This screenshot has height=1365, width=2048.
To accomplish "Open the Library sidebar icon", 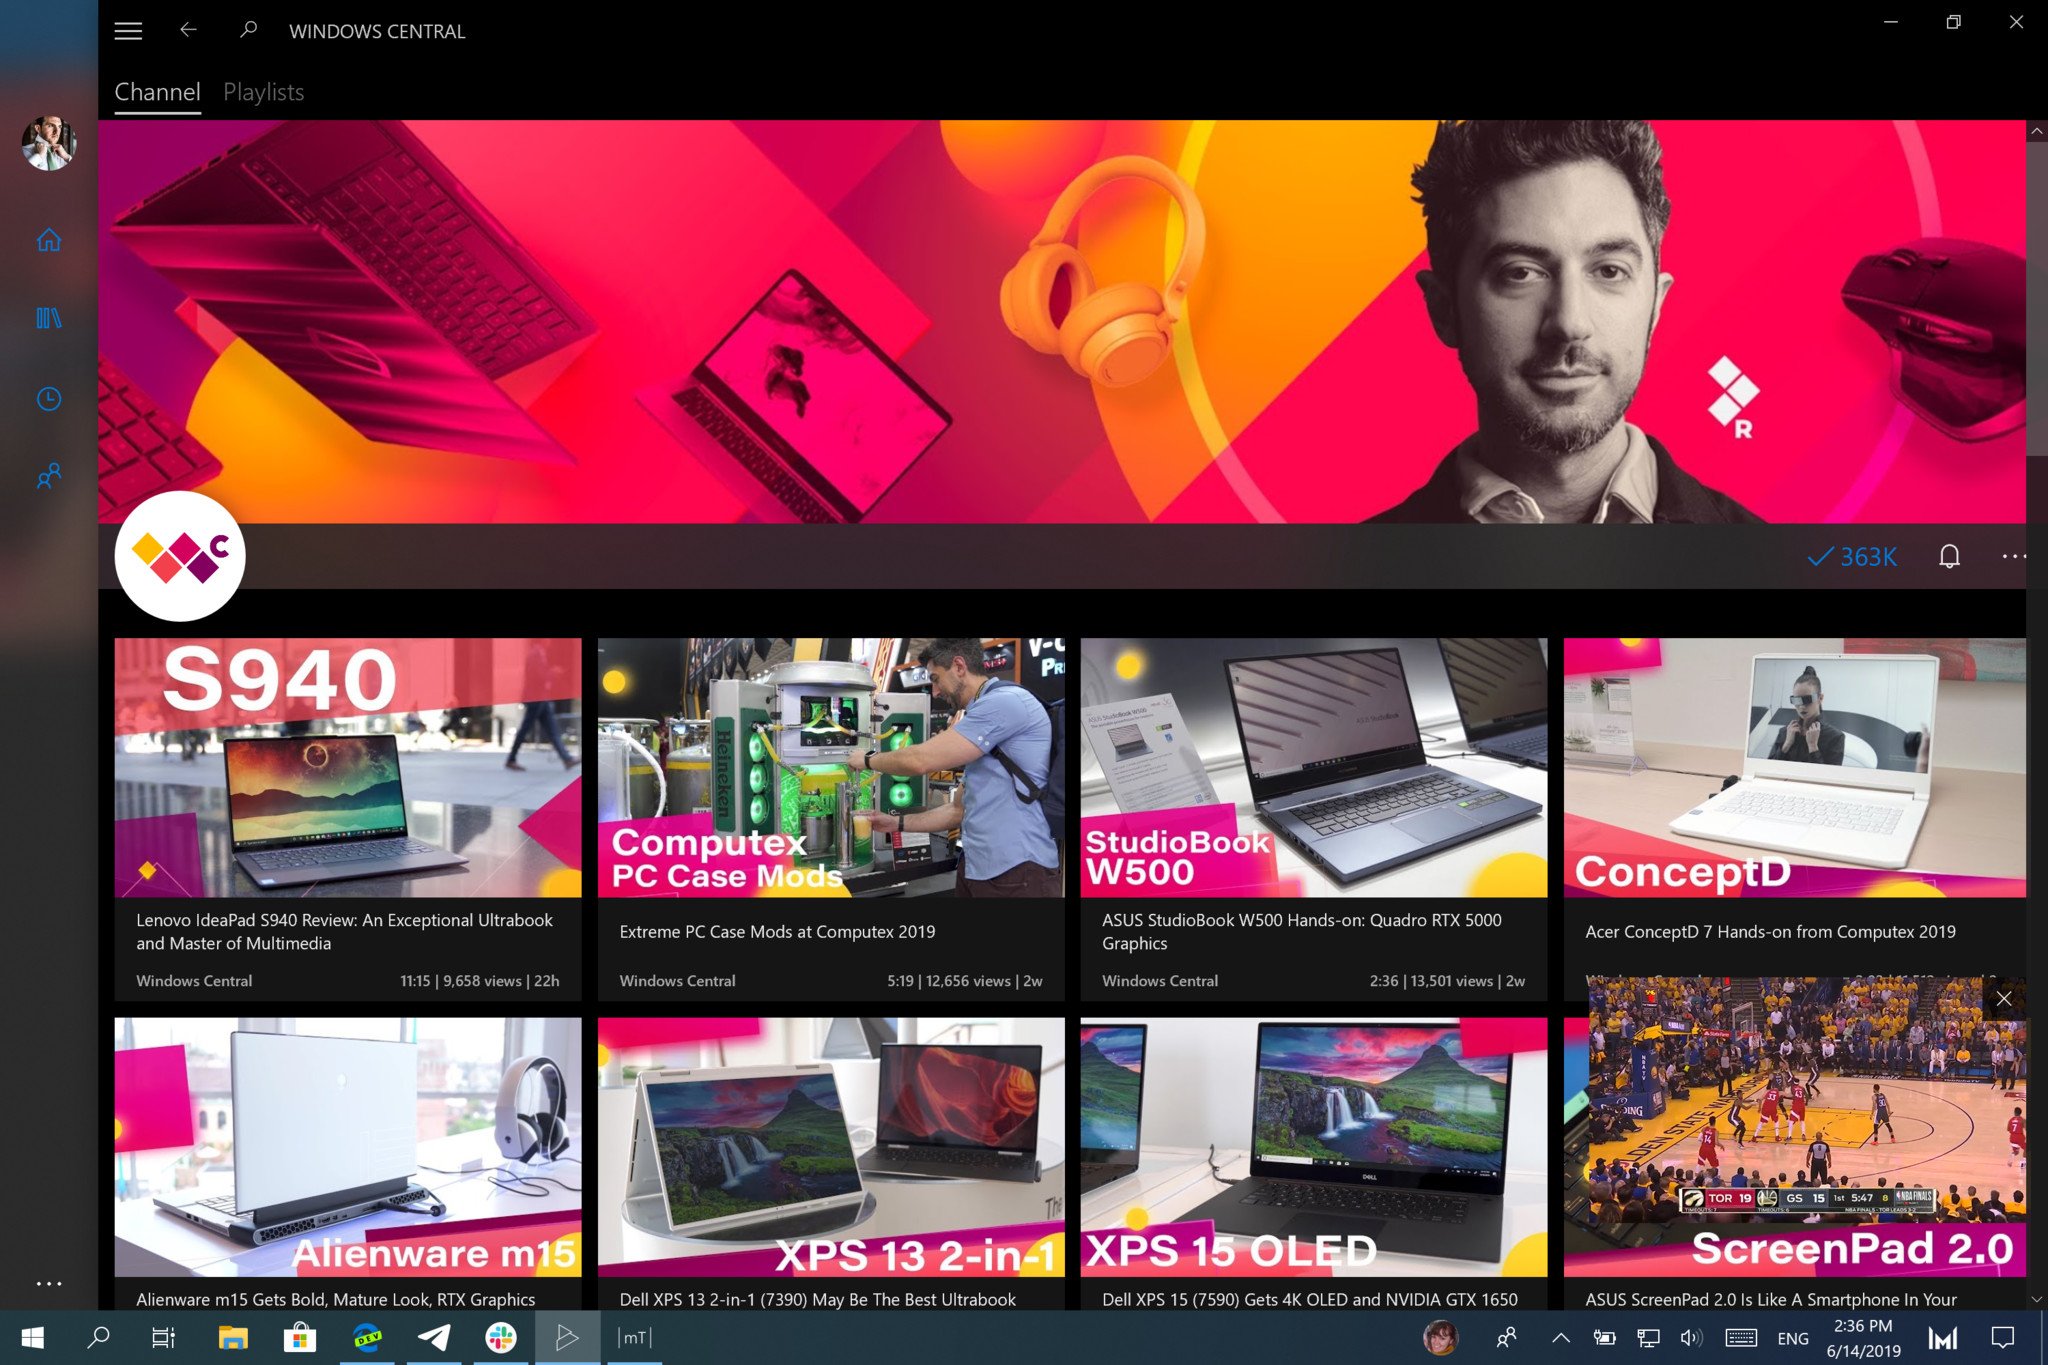I will point(48,319).
